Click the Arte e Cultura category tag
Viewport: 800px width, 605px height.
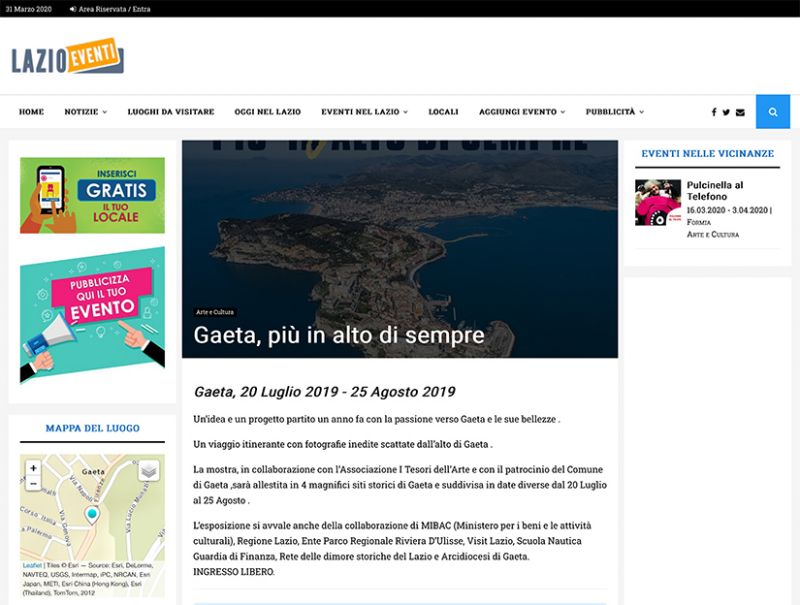pyautogui.click(x=215, y=312)
